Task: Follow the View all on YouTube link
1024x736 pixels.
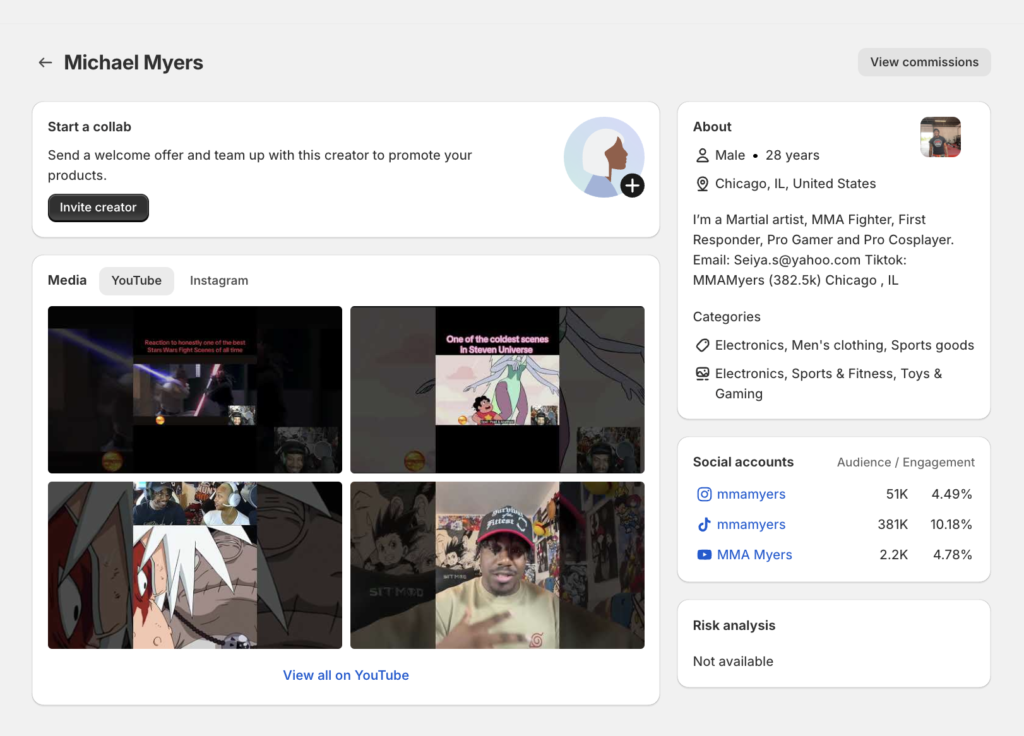Action: coord(346,675)
